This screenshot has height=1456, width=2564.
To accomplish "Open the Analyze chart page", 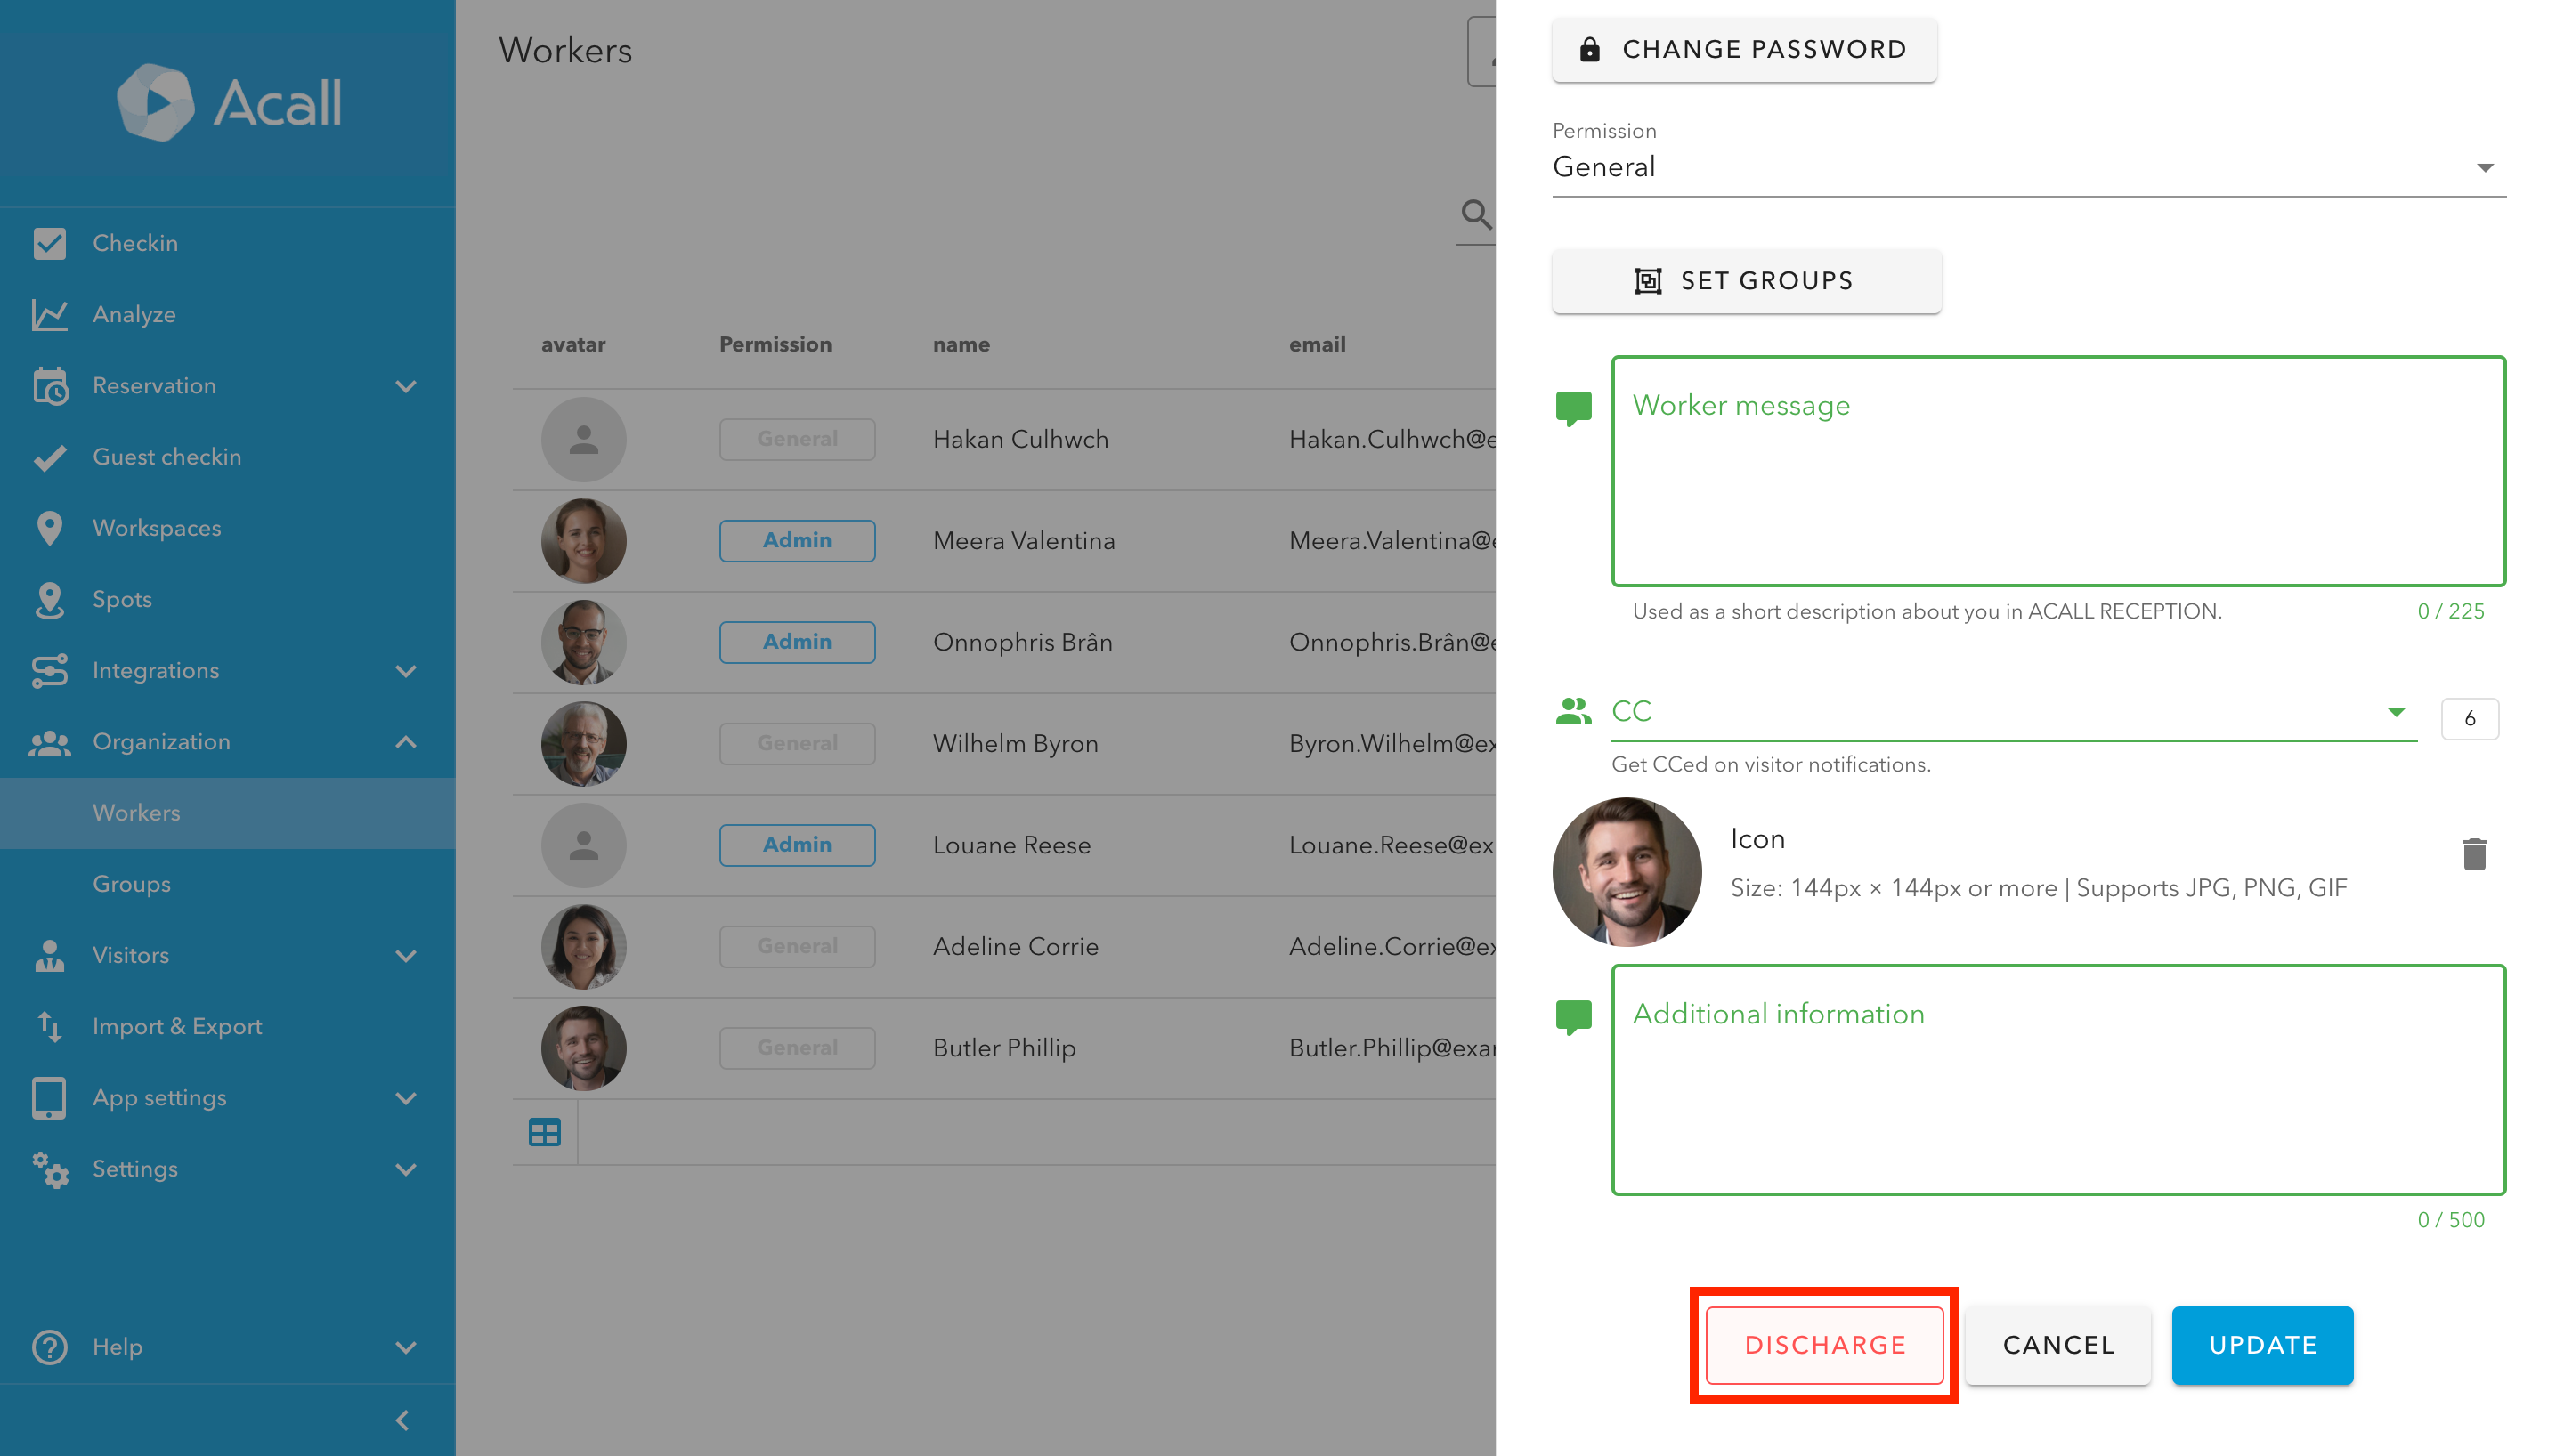I will point(134,314).
